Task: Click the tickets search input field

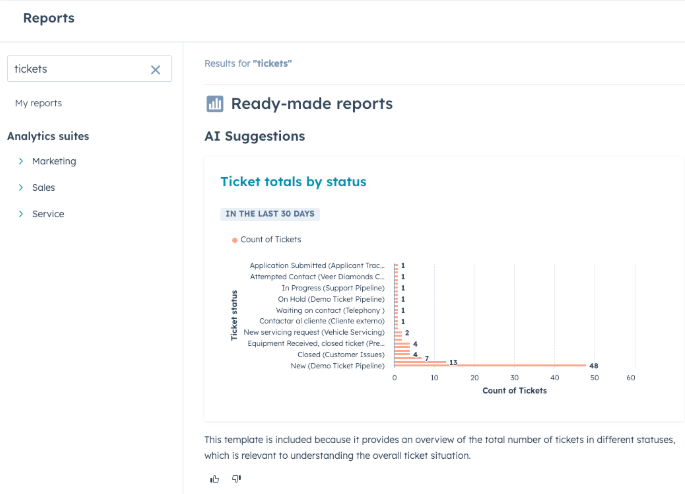Action: tap(89, 69)
